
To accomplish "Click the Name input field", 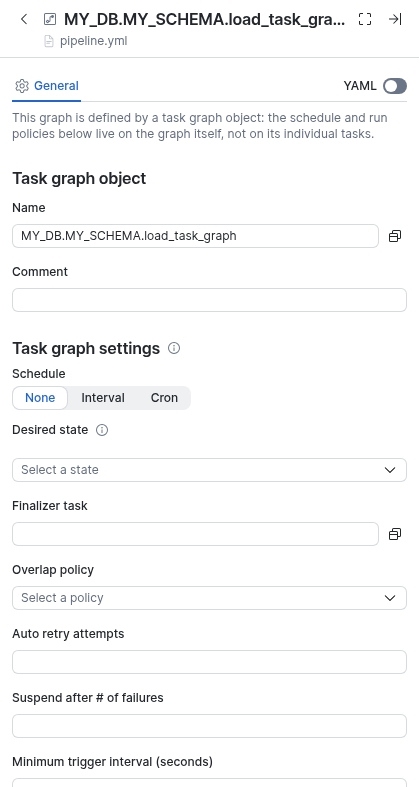I will [x=195, y=236].
